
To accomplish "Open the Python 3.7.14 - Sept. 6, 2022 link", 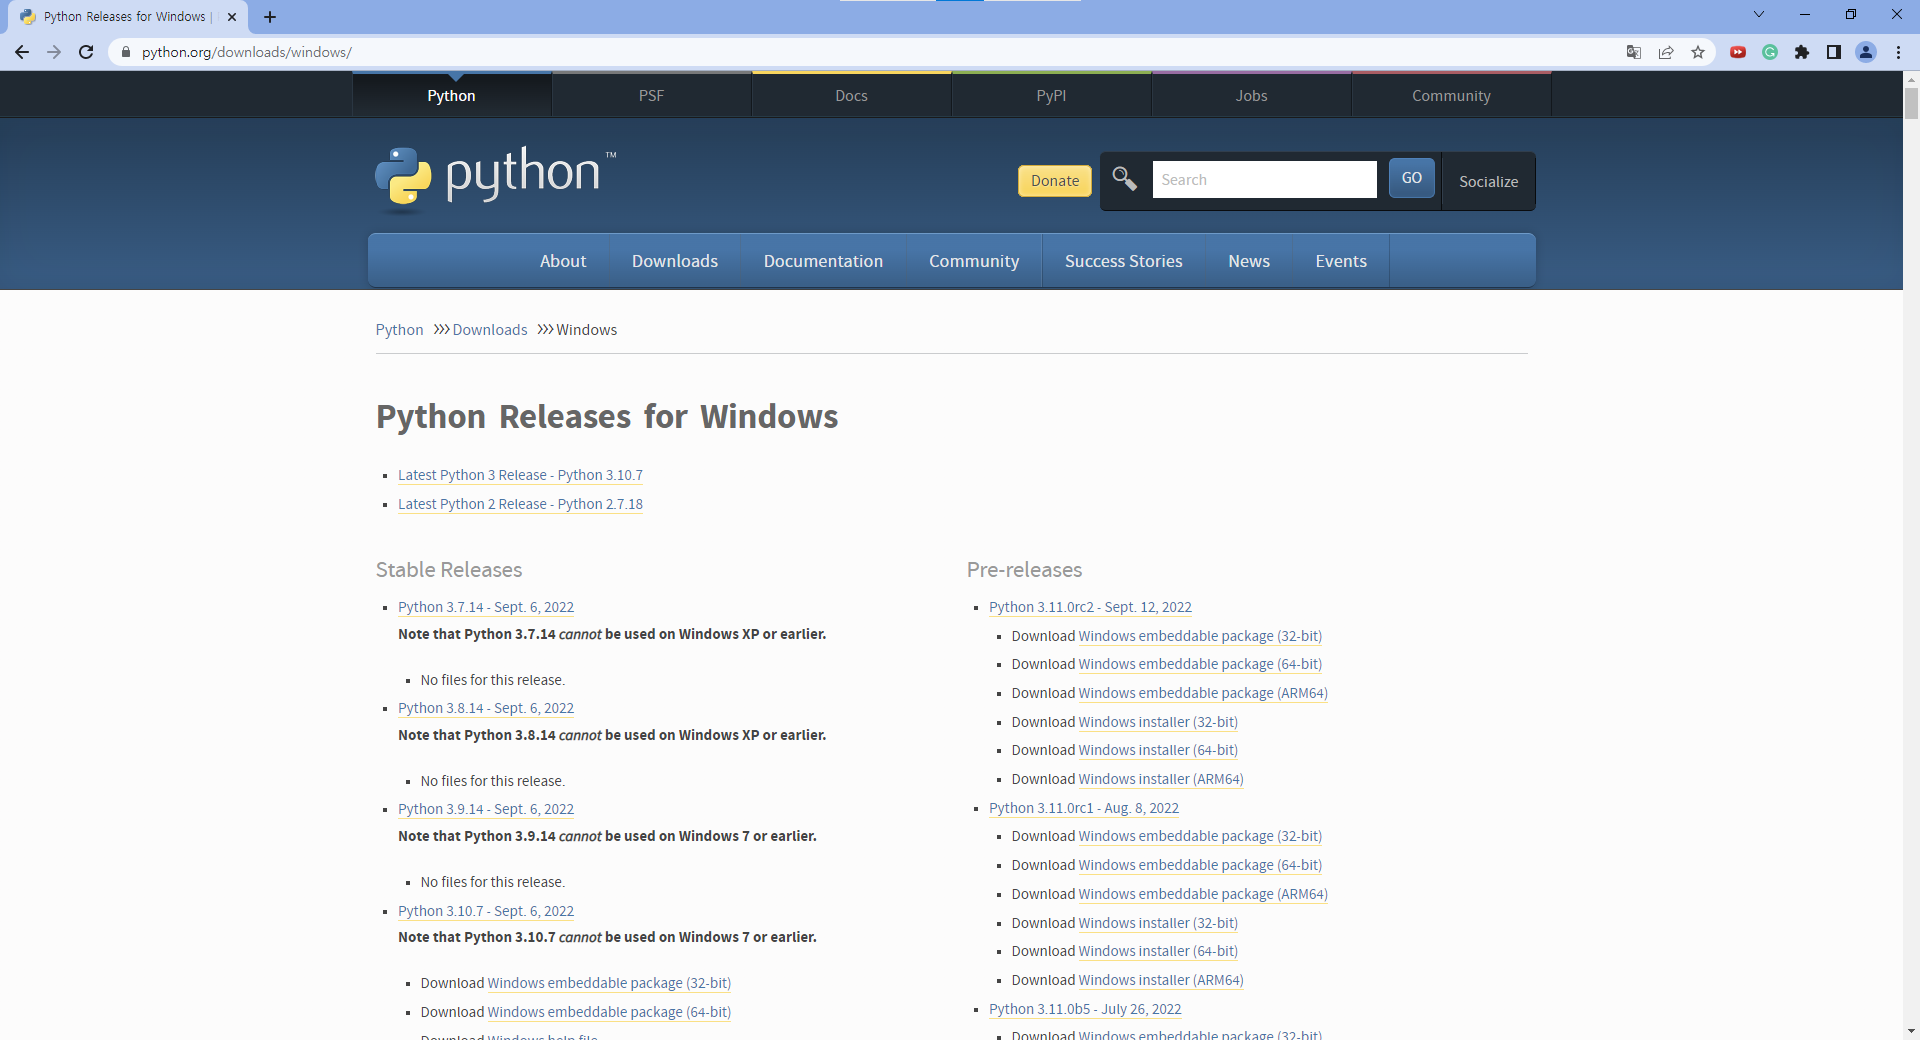I will (x=486, y=607).
